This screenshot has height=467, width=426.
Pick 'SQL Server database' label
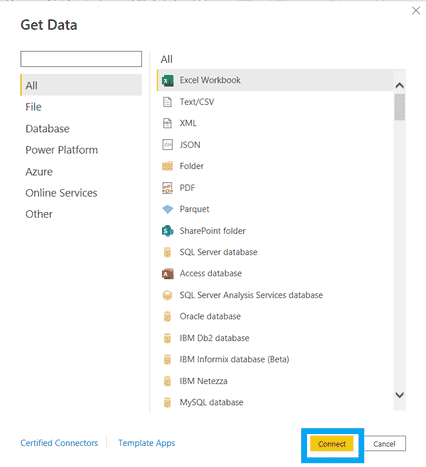[218, 252]
